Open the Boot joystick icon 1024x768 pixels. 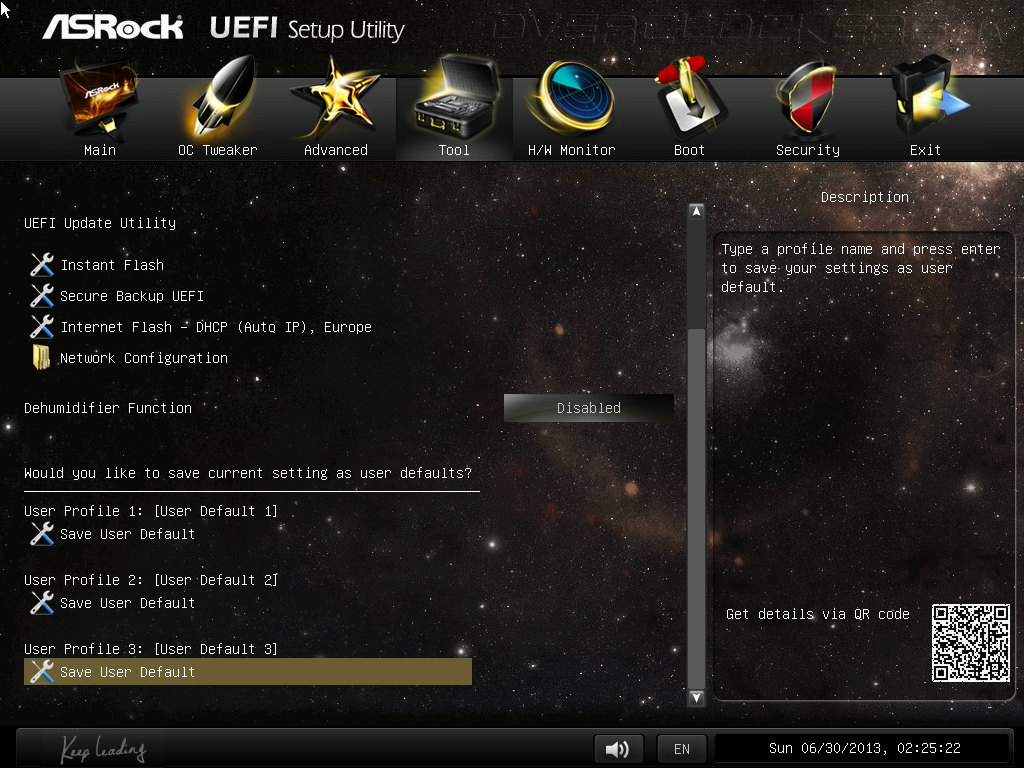tap(690, 97)
